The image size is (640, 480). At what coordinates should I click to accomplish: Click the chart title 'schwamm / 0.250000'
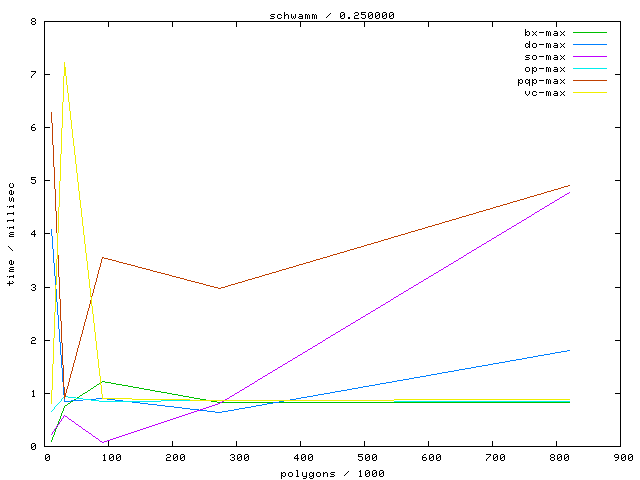tap(319, 15)
